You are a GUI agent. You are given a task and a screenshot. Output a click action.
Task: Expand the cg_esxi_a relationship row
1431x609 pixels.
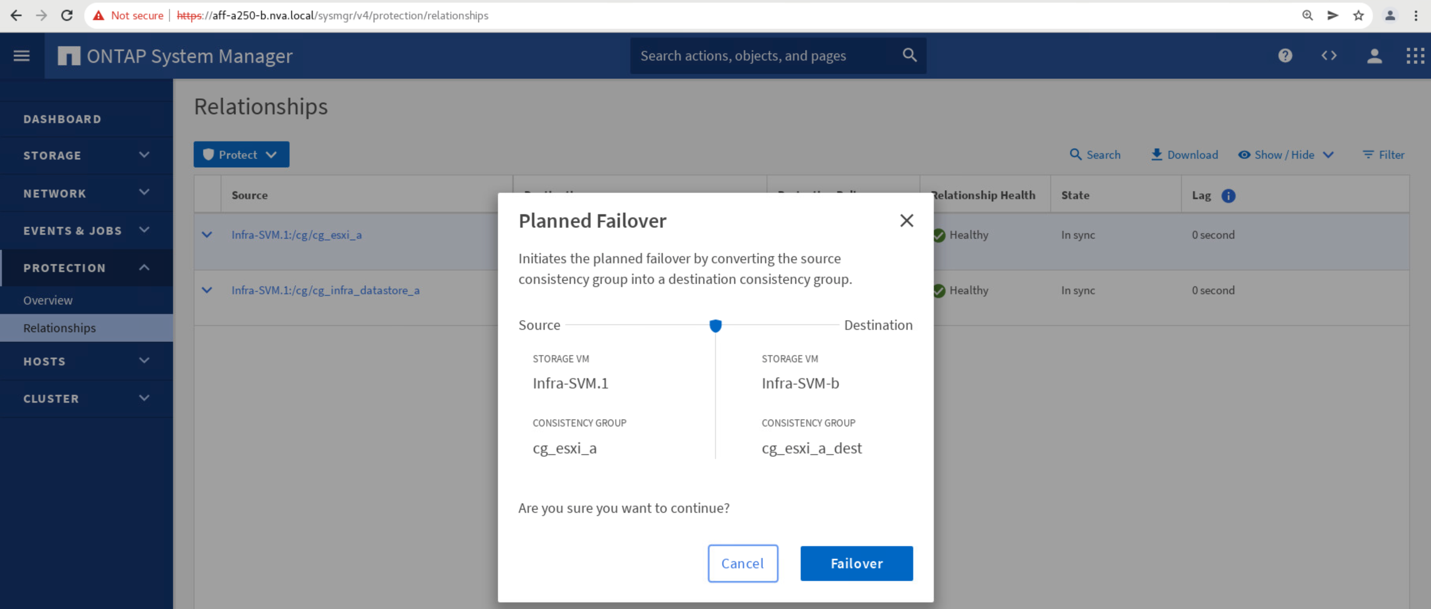(207, 235)
